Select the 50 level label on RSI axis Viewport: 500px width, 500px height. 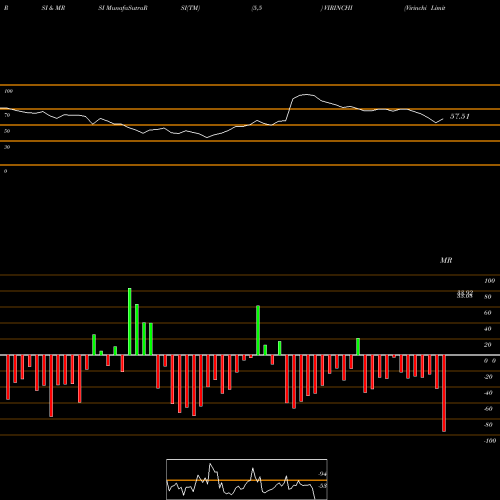click(7, 131)
